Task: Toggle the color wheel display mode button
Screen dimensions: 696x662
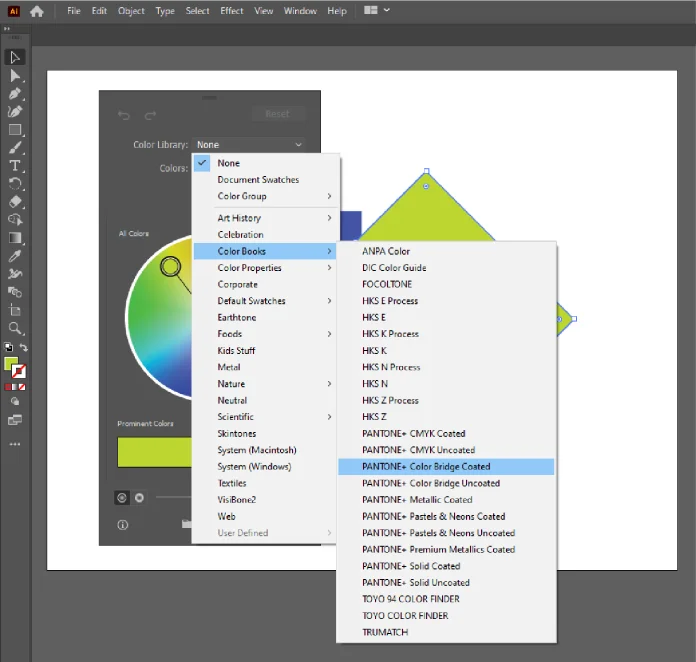Action: (122, 497)
